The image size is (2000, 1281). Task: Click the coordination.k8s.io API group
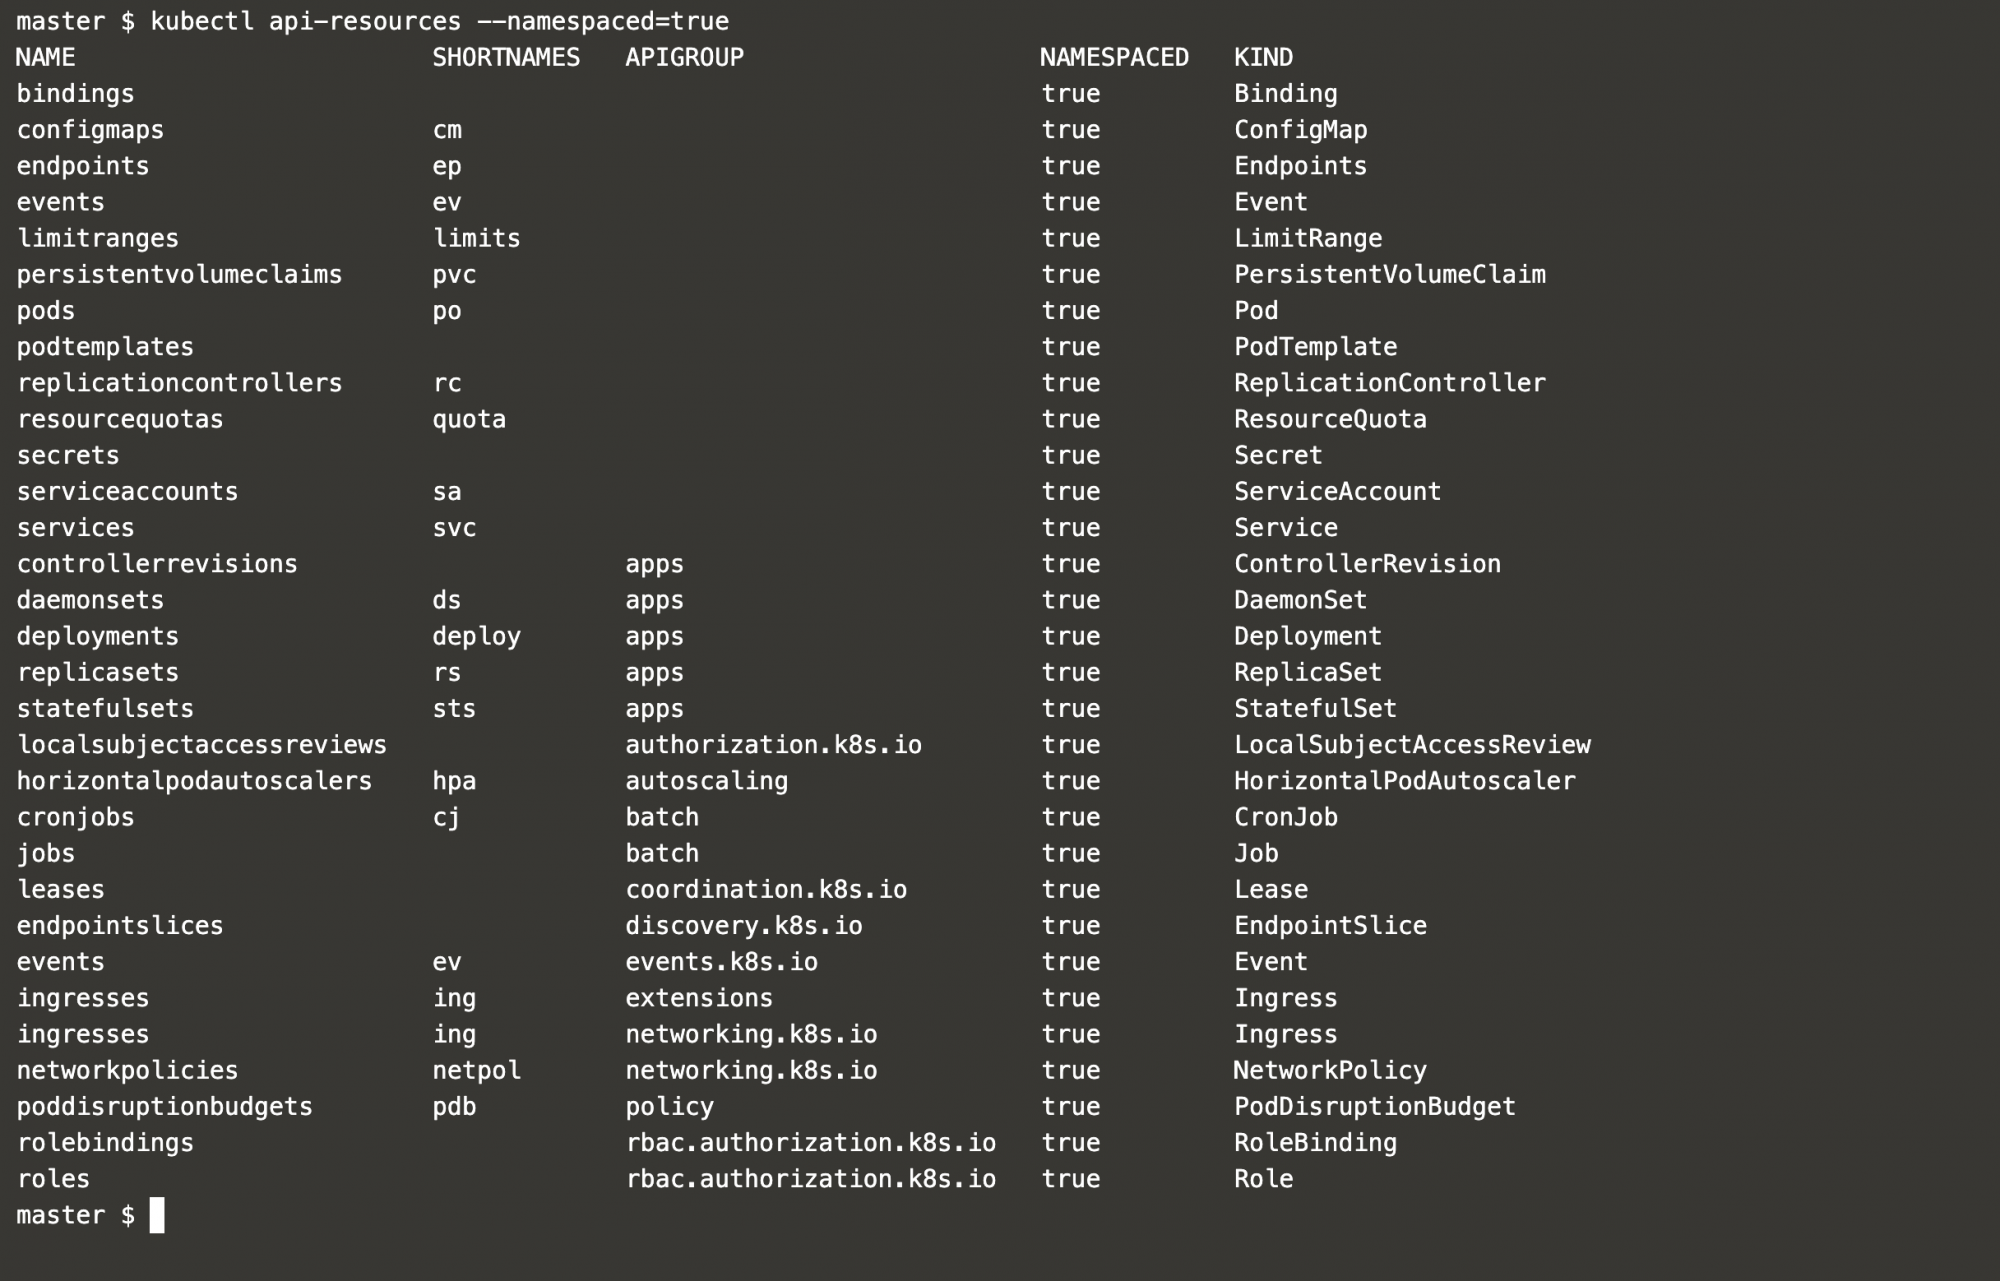[x=766, y=890]
